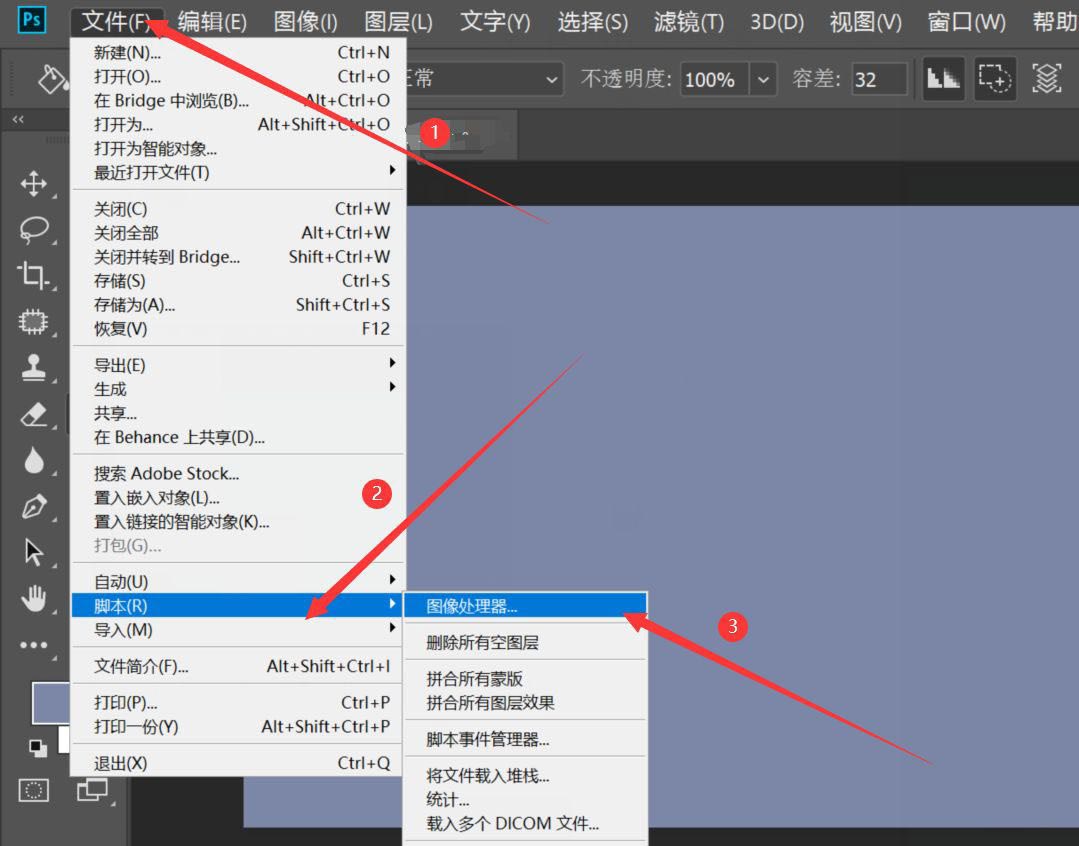1079x846 pixels.
Task: Open the 滤镜(T) menu
Action: click(689, 22)
